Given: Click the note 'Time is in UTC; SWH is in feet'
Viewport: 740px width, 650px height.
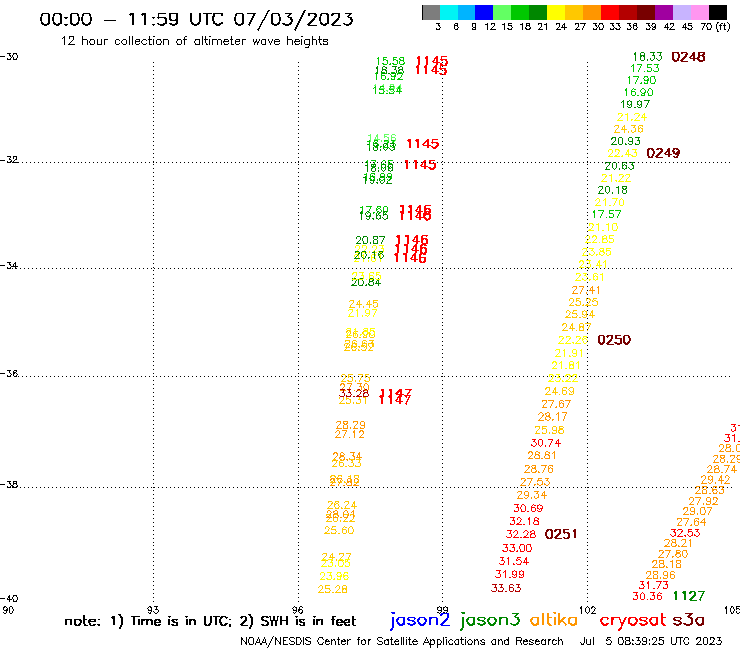Looking at the screenshot, I should coord(210,621).
